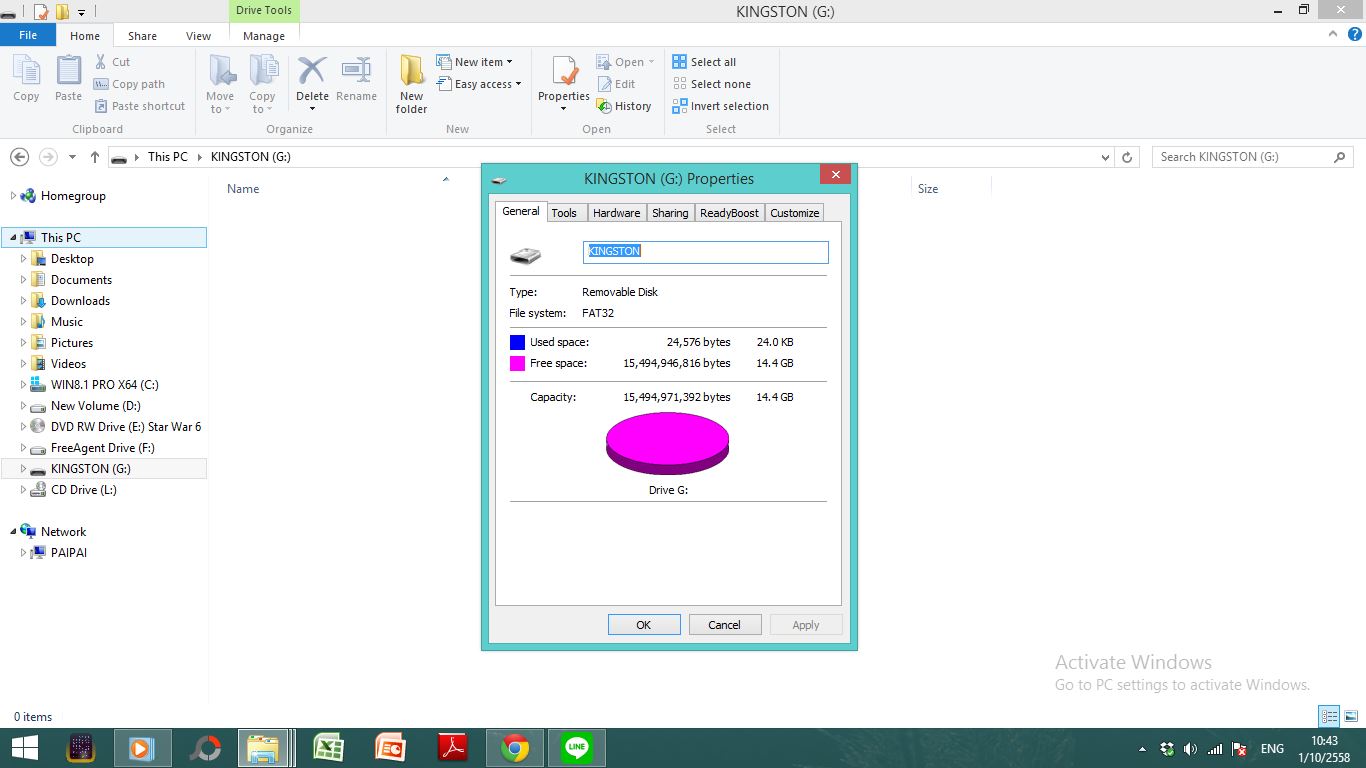Open Excel from the taskbar

point(328,748)
